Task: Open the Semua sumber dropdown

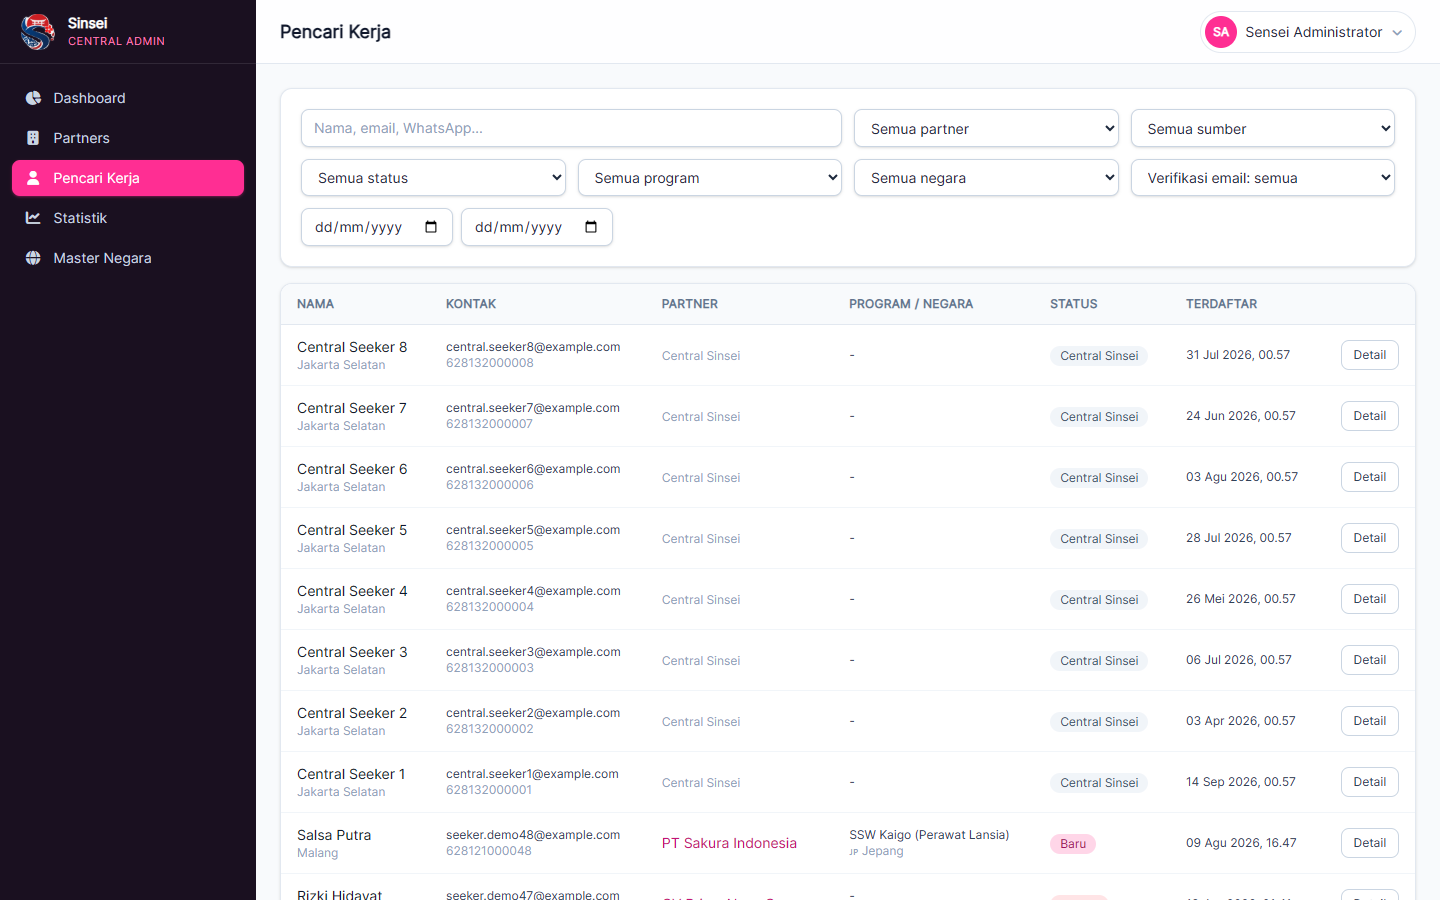Action: [1263, 128]
